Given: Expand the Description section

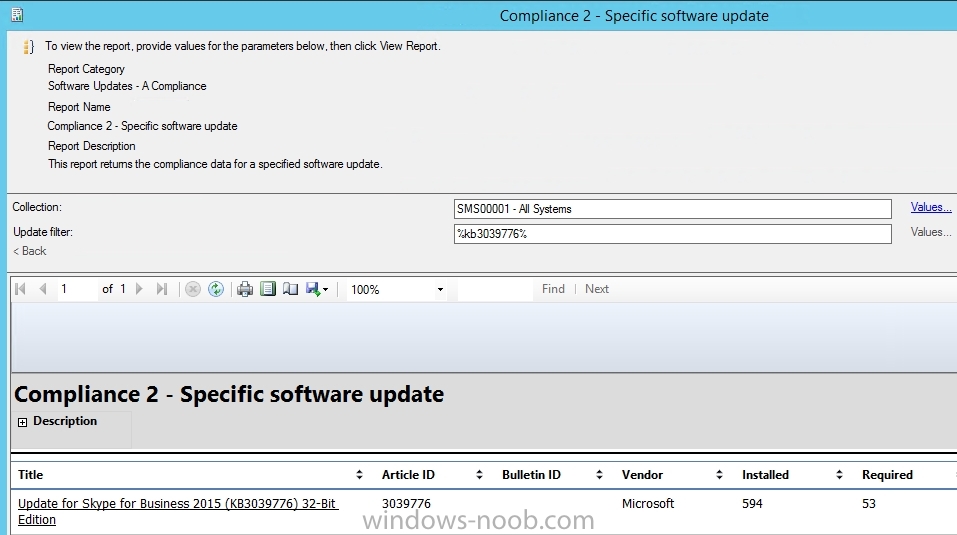Looking at the screenshot, I should tap(23, 422).
